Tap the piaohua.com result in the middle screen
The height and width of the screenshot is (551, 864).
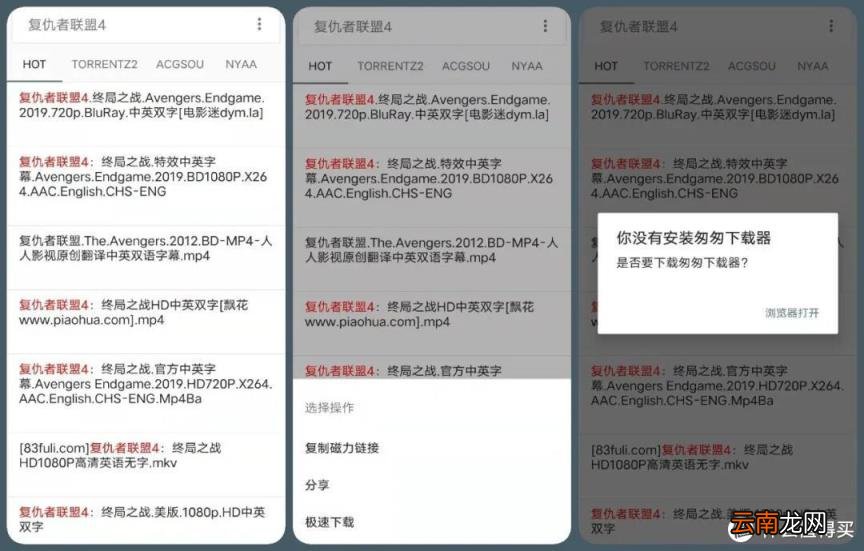click(x=432, y=323)
